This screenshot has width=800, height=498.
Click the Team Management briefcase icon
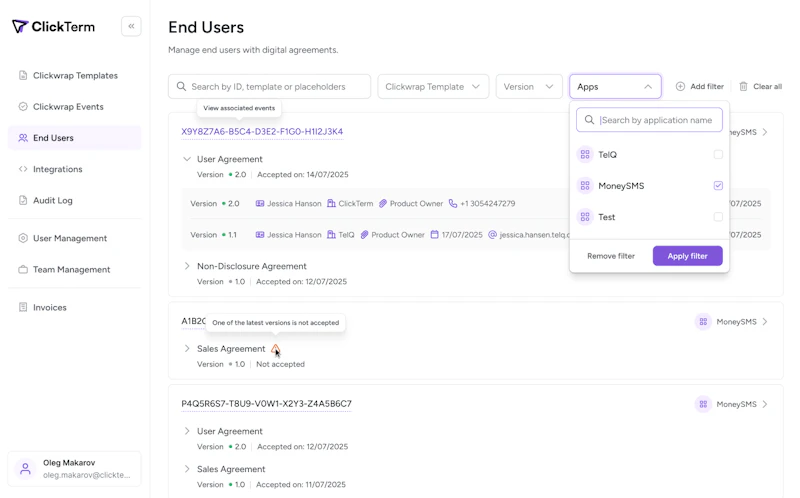tap(23, 269)
